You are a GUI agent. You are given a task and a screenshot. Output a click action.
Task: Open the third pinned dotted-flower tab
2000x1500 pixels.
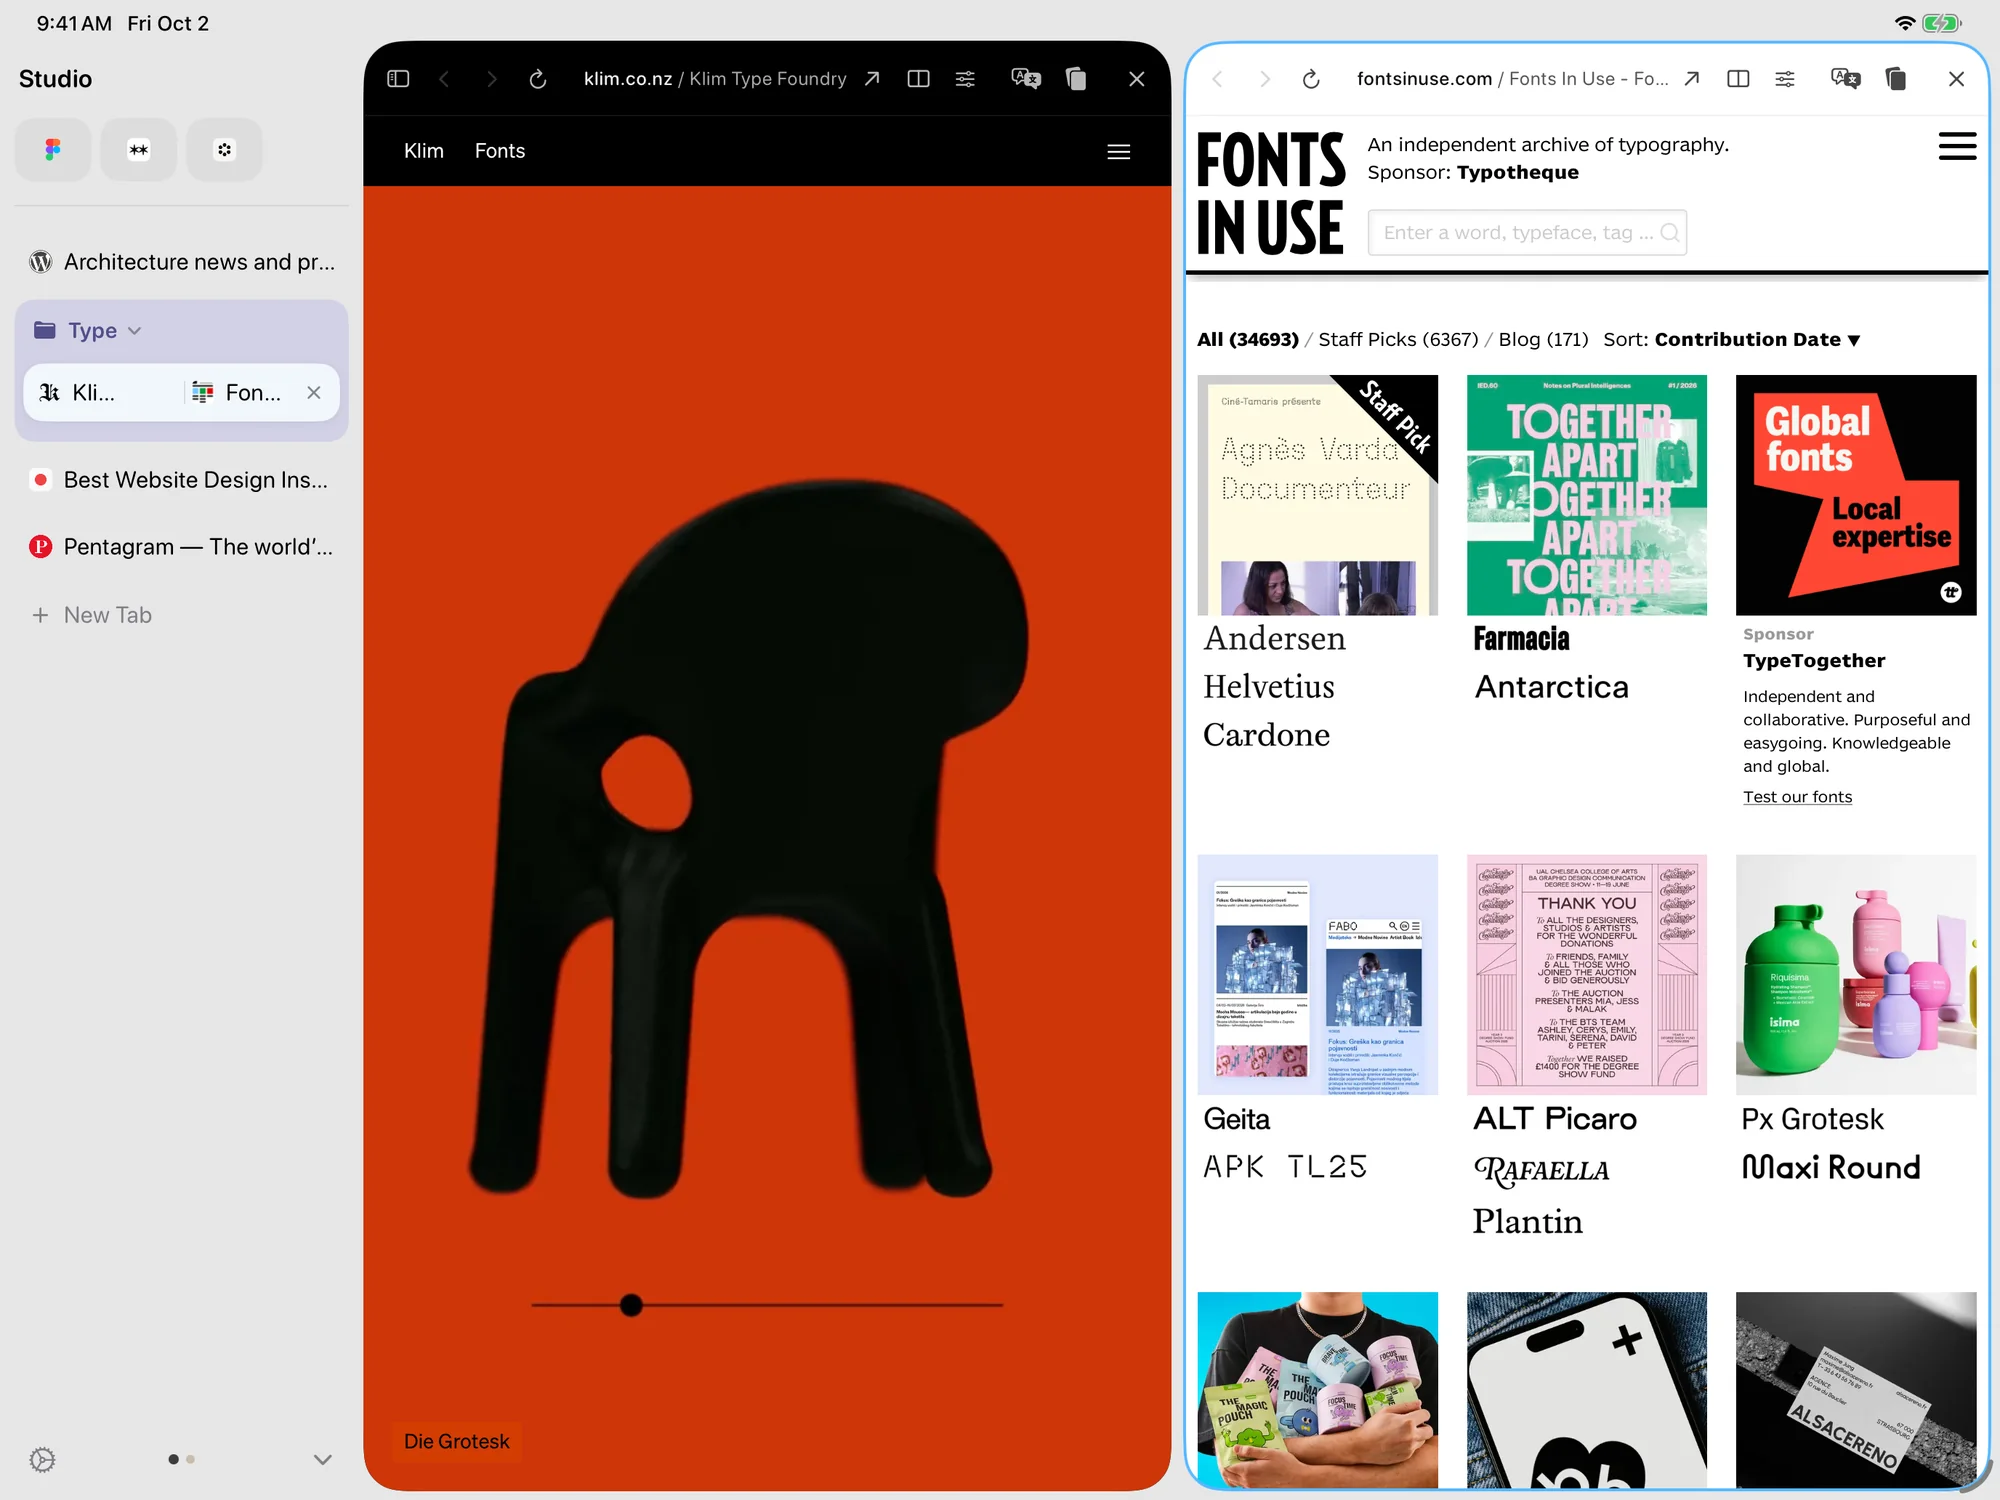pyautogui.click(x=225, y=150)
